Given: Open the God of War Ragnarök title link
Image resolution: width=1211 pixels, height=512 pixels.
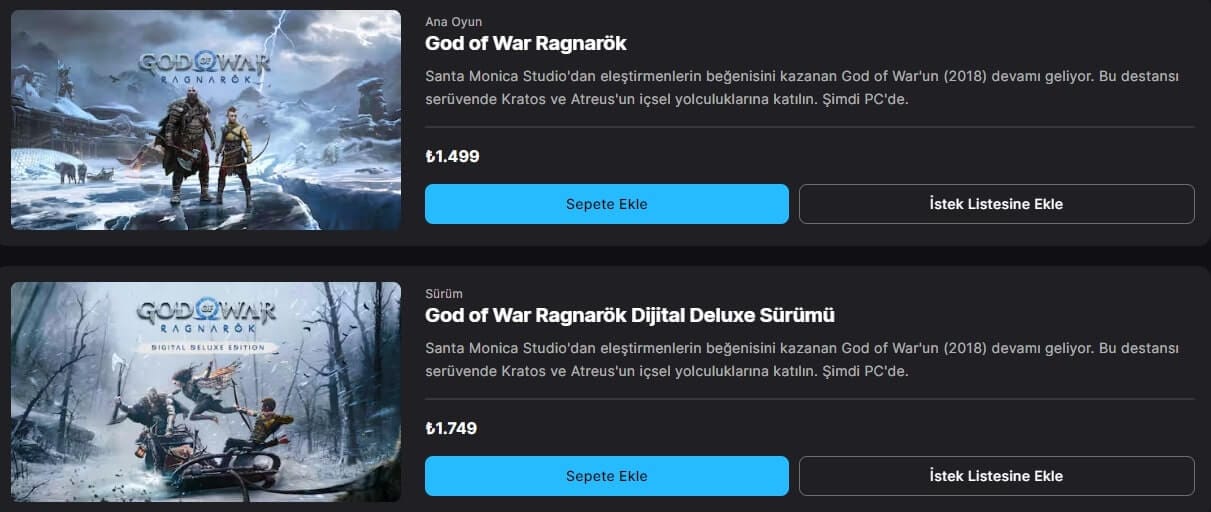Looking at the screenshot, I should (x=526, y=44).
